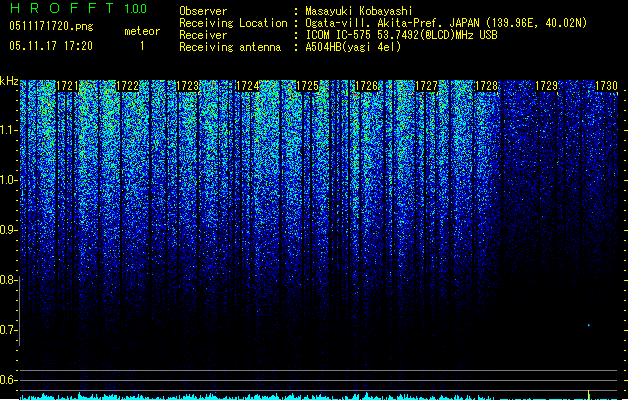This screenshot has width=629, height=400.
Task: Click the yellow spike in the bottom signal strip
Action: [588, 395]
